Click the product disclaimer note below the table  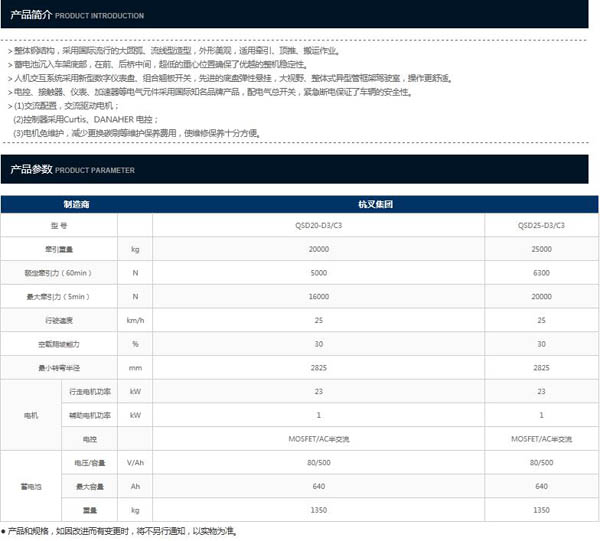(x=120, y=532)
